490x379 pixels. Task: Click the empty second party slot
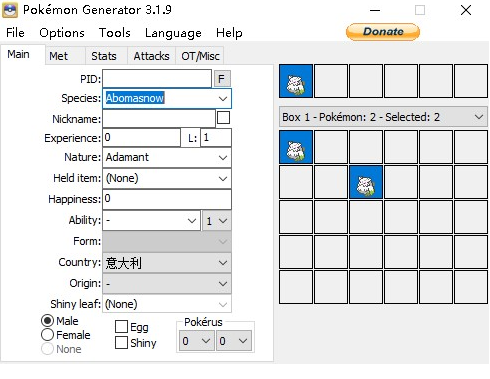[331, 81]
